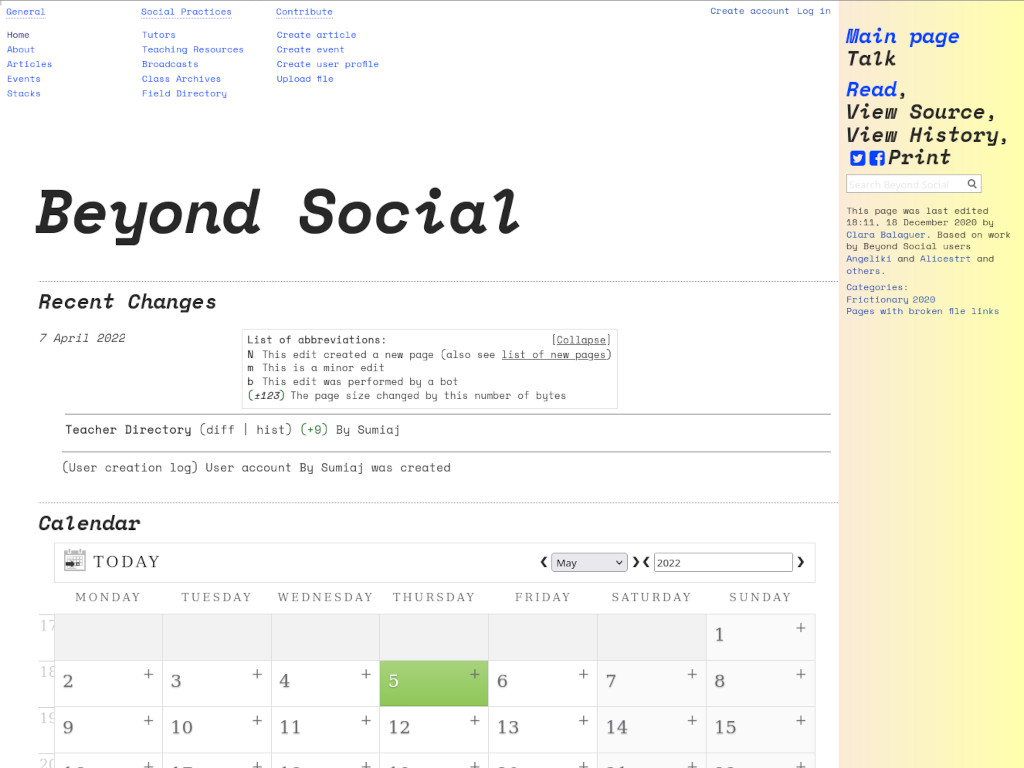Add event on May 5 plus icon

475,674
